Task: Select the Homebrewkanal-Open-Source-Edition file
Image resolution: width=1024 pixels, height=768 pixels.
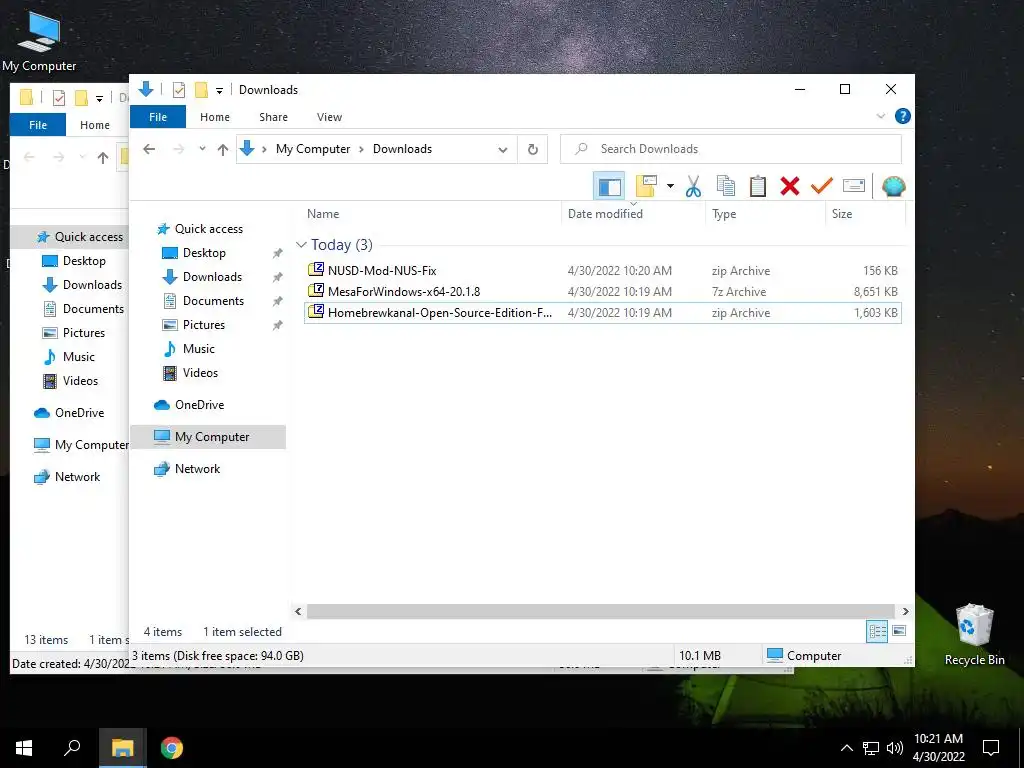Action: pos(602,312)
